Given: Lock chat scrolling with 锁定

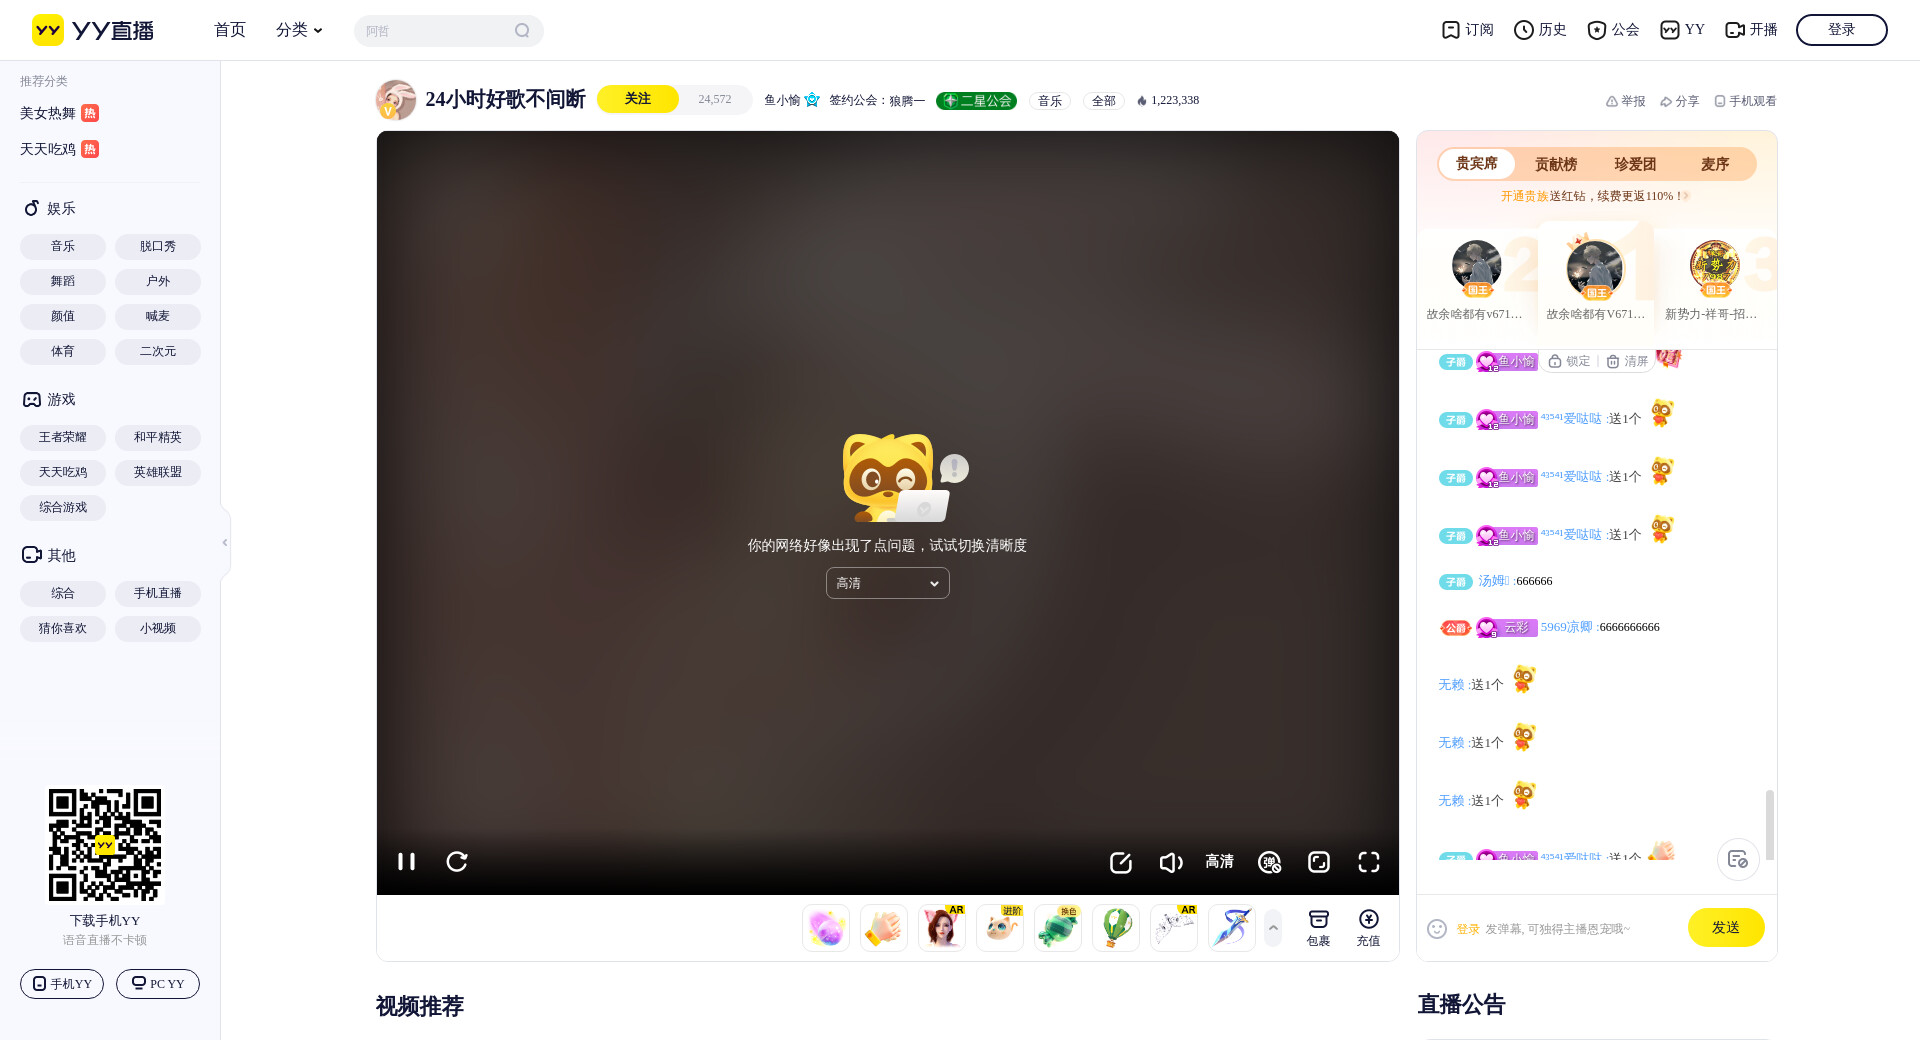Looking at the screenshot, I should [1569, 361].
